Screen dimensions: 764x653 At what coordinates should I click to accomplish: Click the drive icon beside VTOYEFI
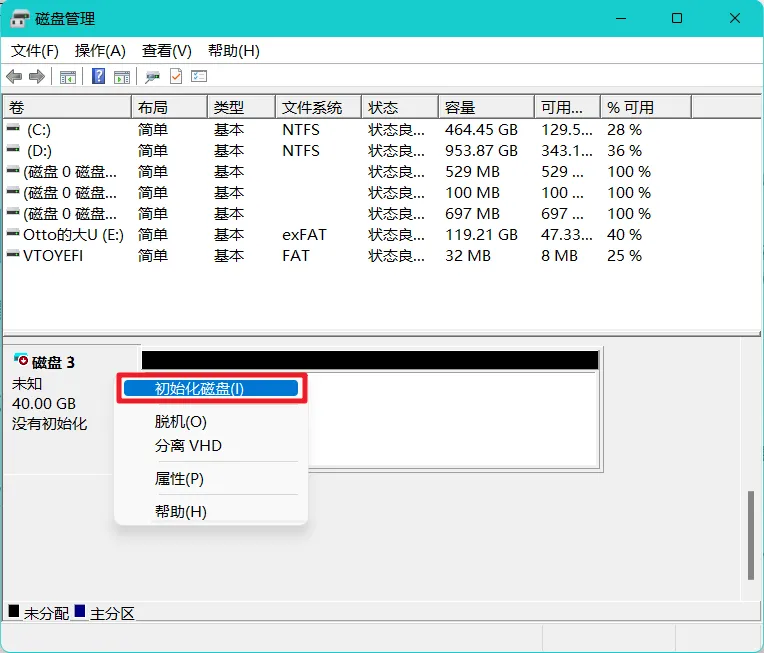coord(13,254)
